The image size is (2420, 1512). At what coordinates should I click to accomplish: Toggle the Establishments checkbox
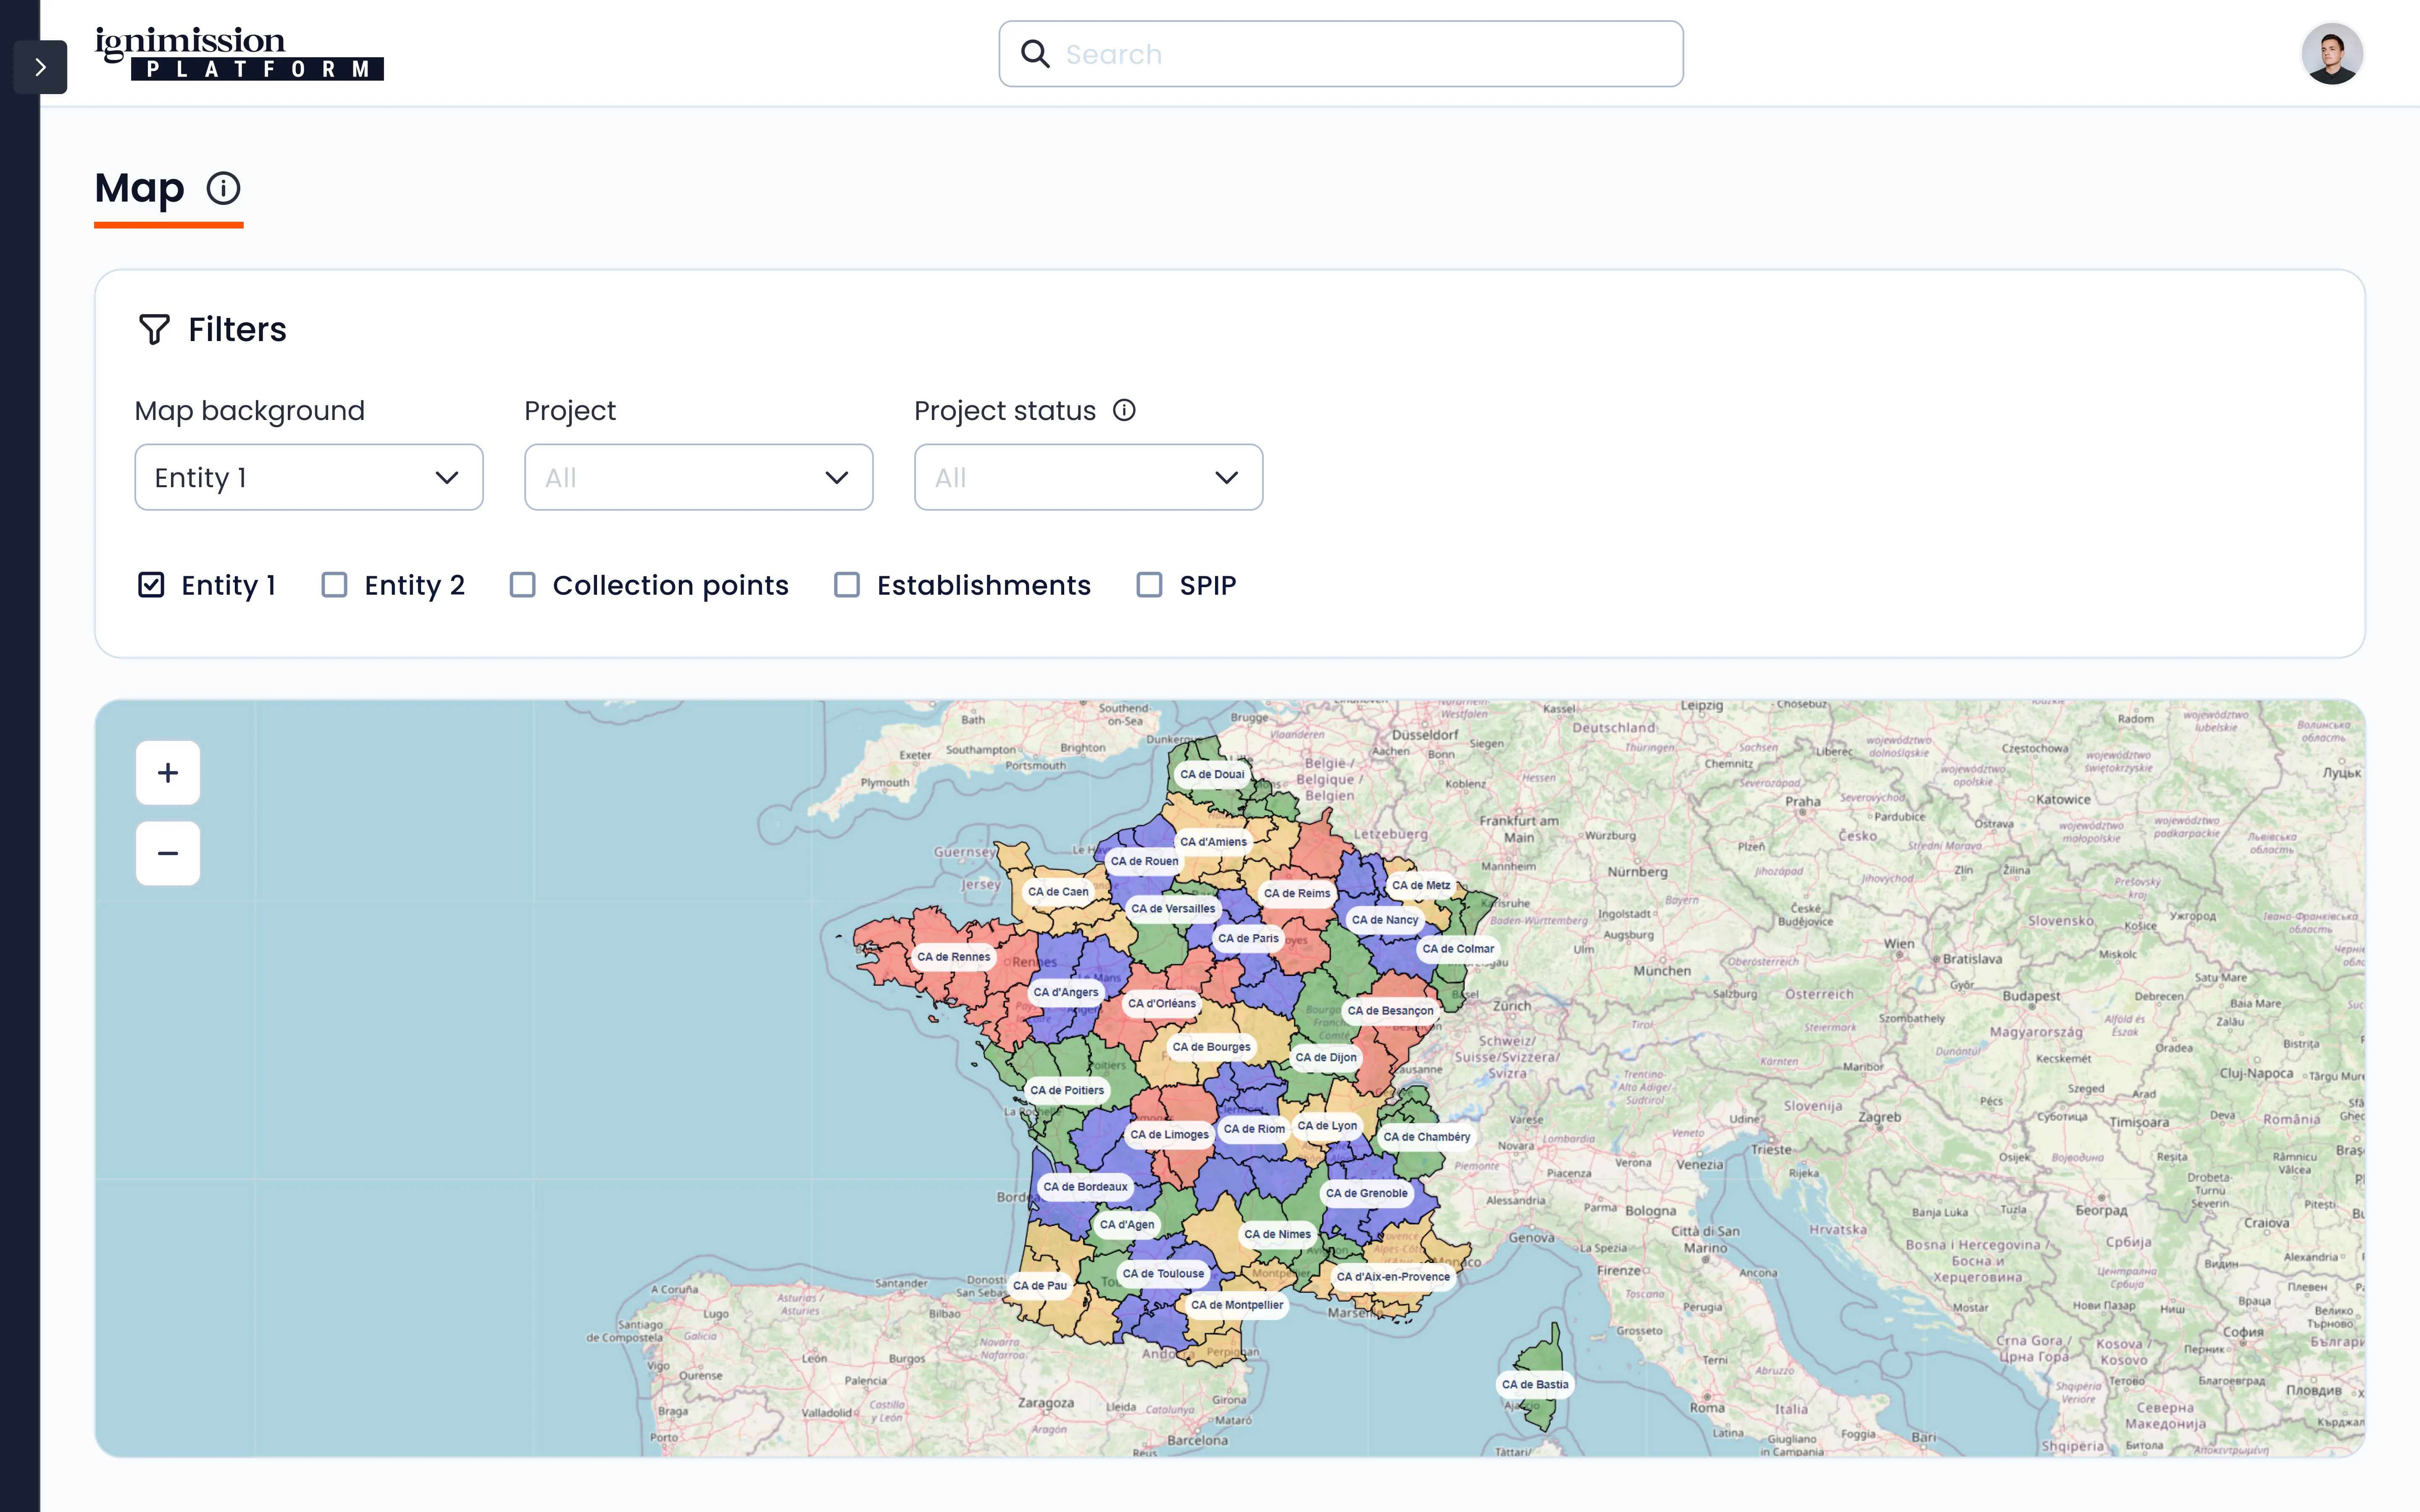[847, 585]
